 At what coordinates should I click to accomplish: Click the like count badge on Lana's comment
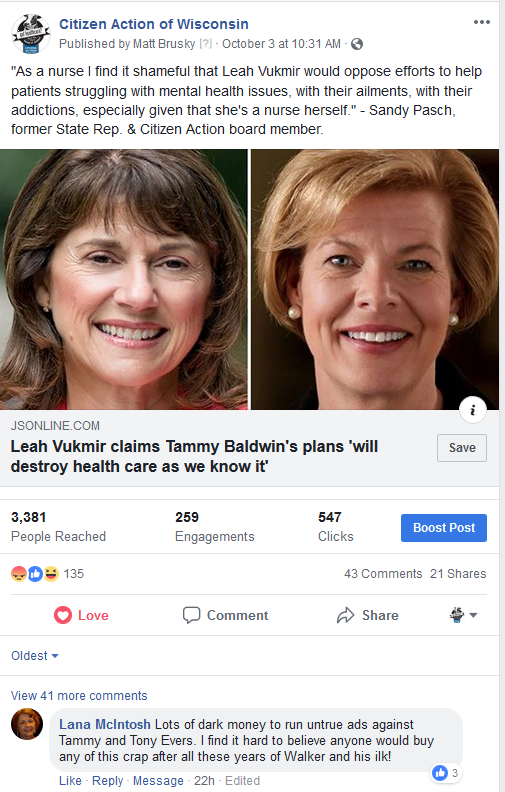(x=445, y=773)
